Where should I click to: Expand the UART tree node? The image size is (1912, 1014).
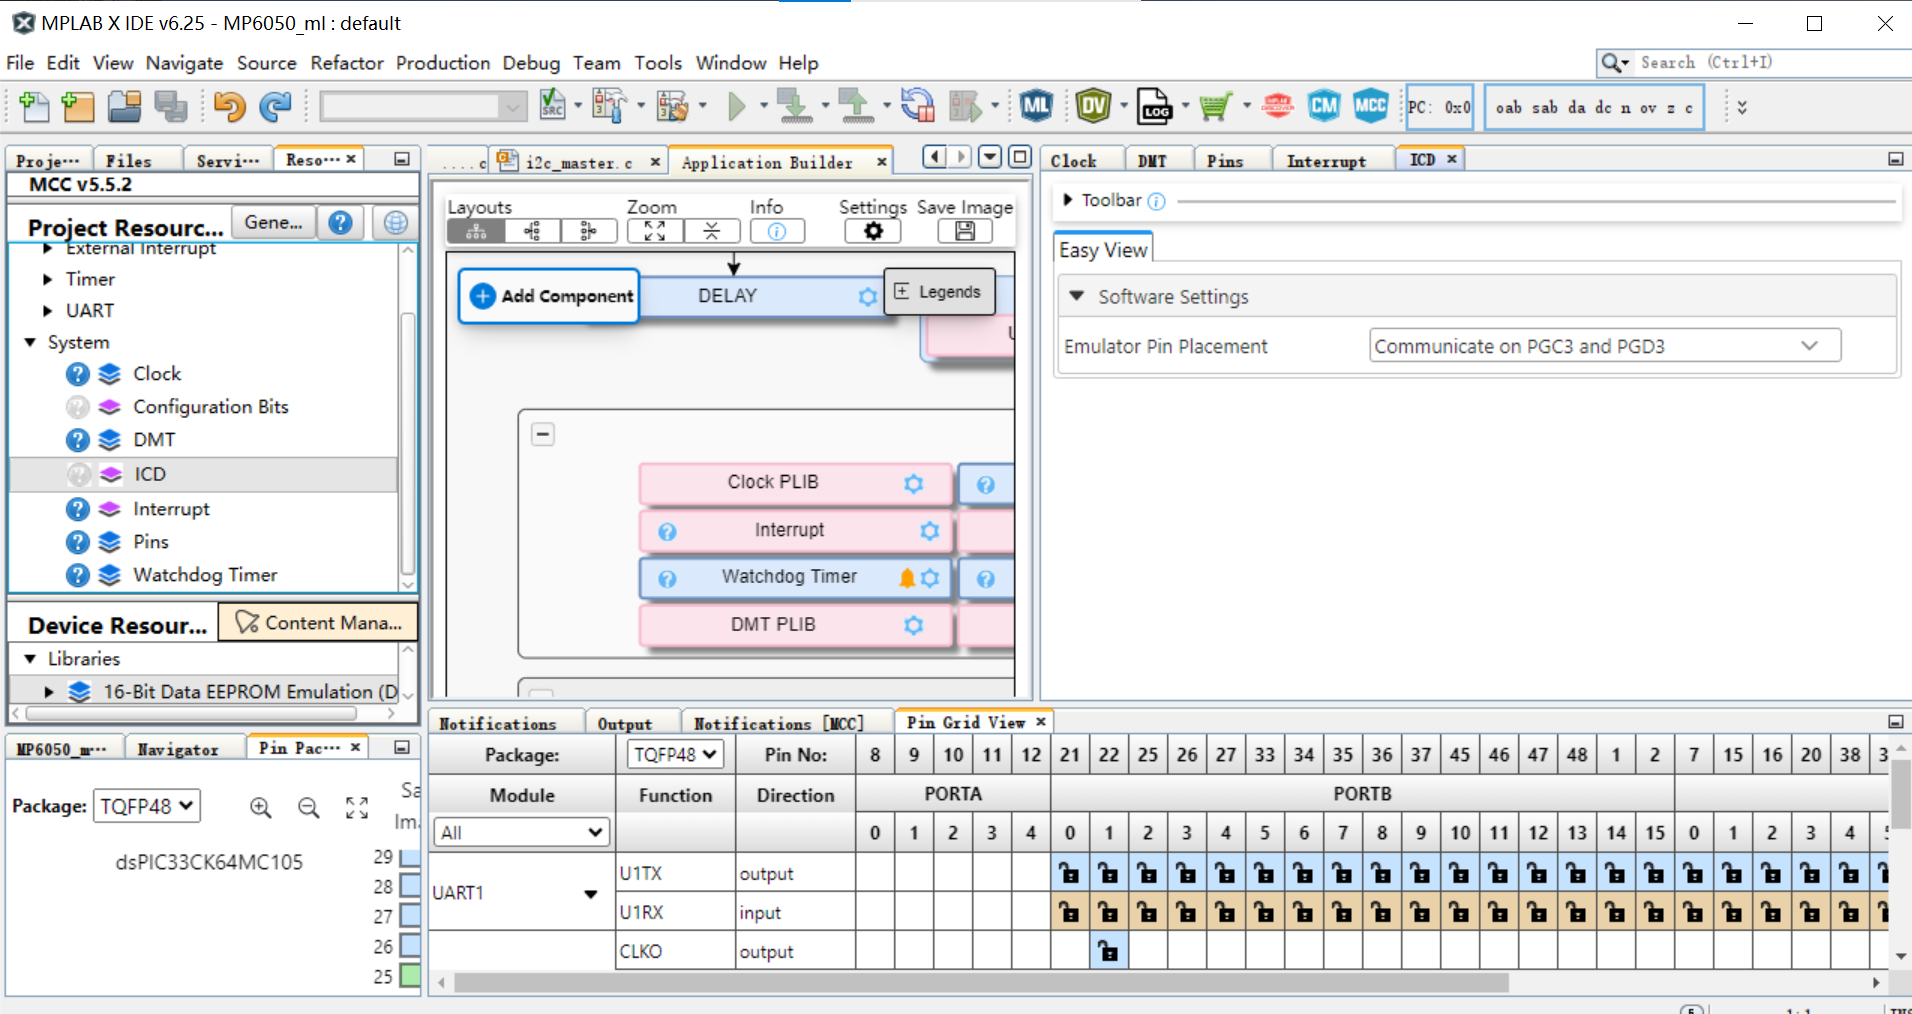coord(47,311)
